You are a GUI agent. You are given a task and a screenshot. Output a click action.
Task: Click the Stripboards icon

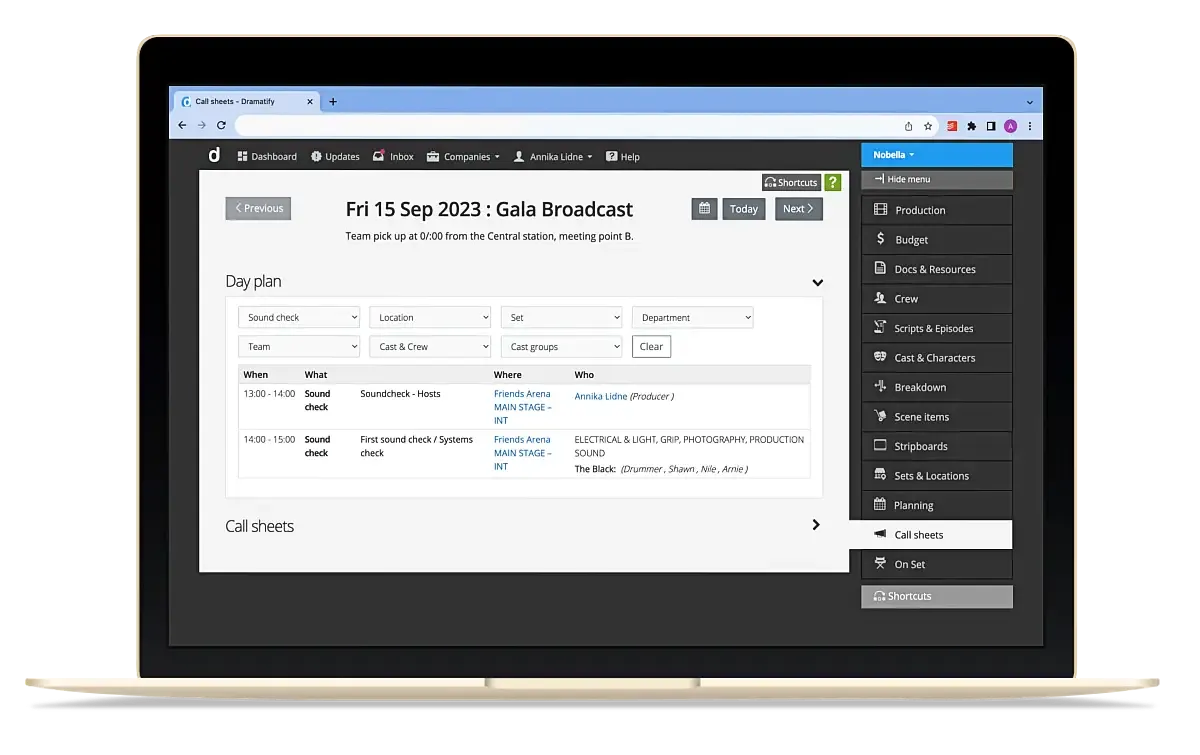click(x=880, y=445)
